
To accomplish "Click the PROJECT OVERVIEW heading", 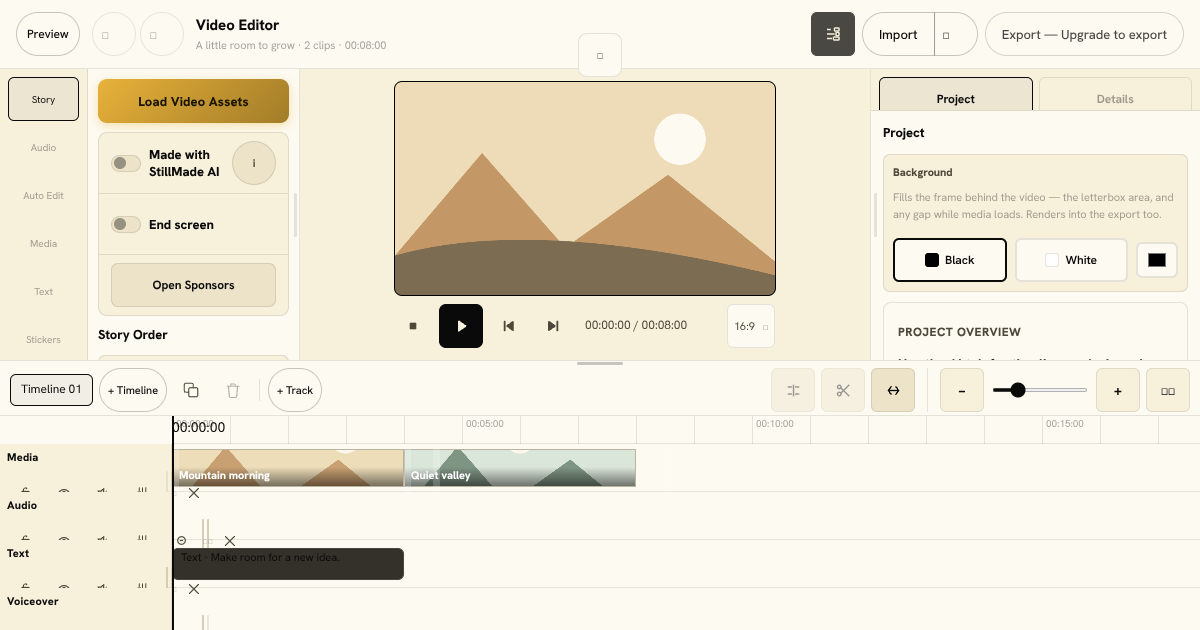I will 959,332.
